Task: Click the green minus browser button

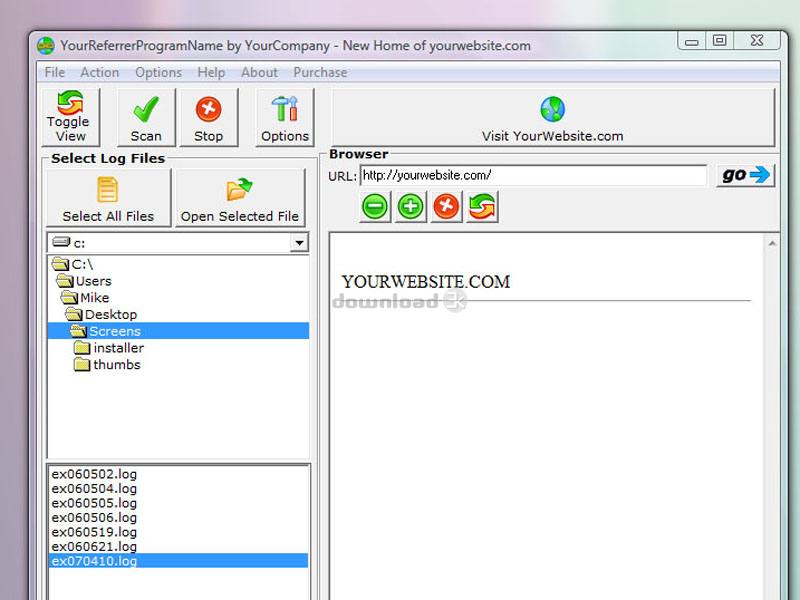Action: pos(375,207)
